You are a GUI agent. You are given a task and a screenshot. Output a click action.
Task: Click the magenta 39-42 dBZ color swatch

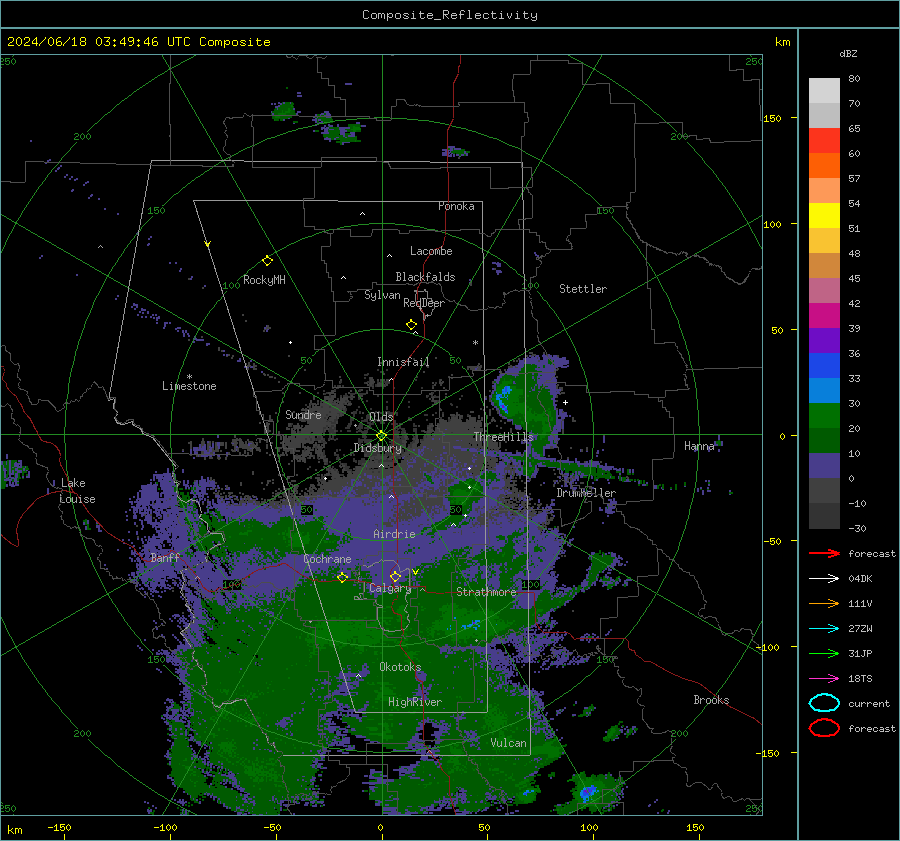[x=824, y=316]
